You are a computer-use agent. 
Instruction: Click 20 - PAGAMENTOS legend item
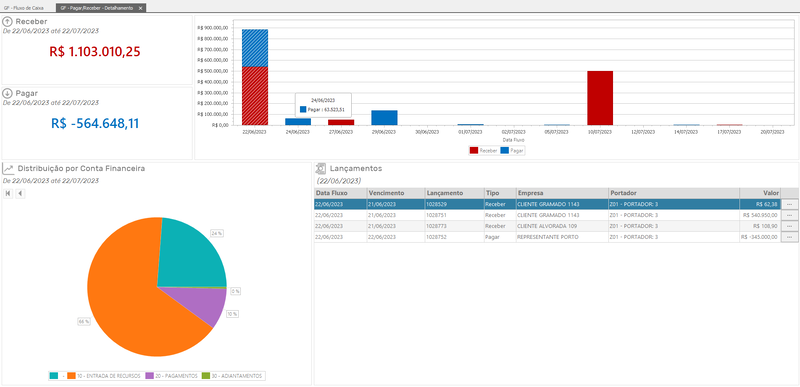[x=171, y=376]
